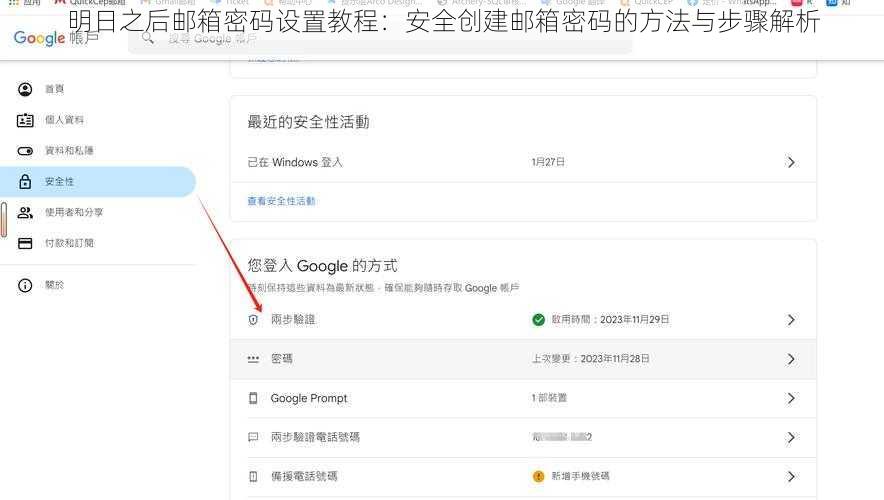Open the 查看安全性活動 link
Viewport: 884px width, 500px height.
(x=281, y=201)
